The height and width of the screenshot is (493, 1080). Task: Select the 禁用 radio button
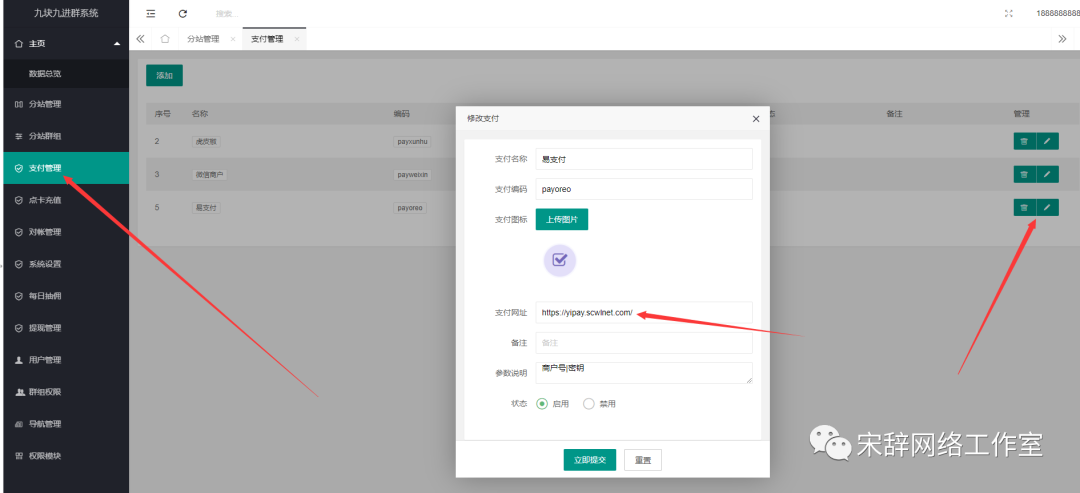tap(589, 404)
